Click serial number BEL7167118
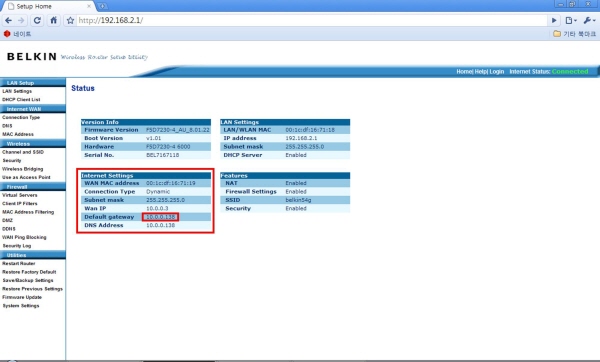The image size is (600, 362). 163,155
